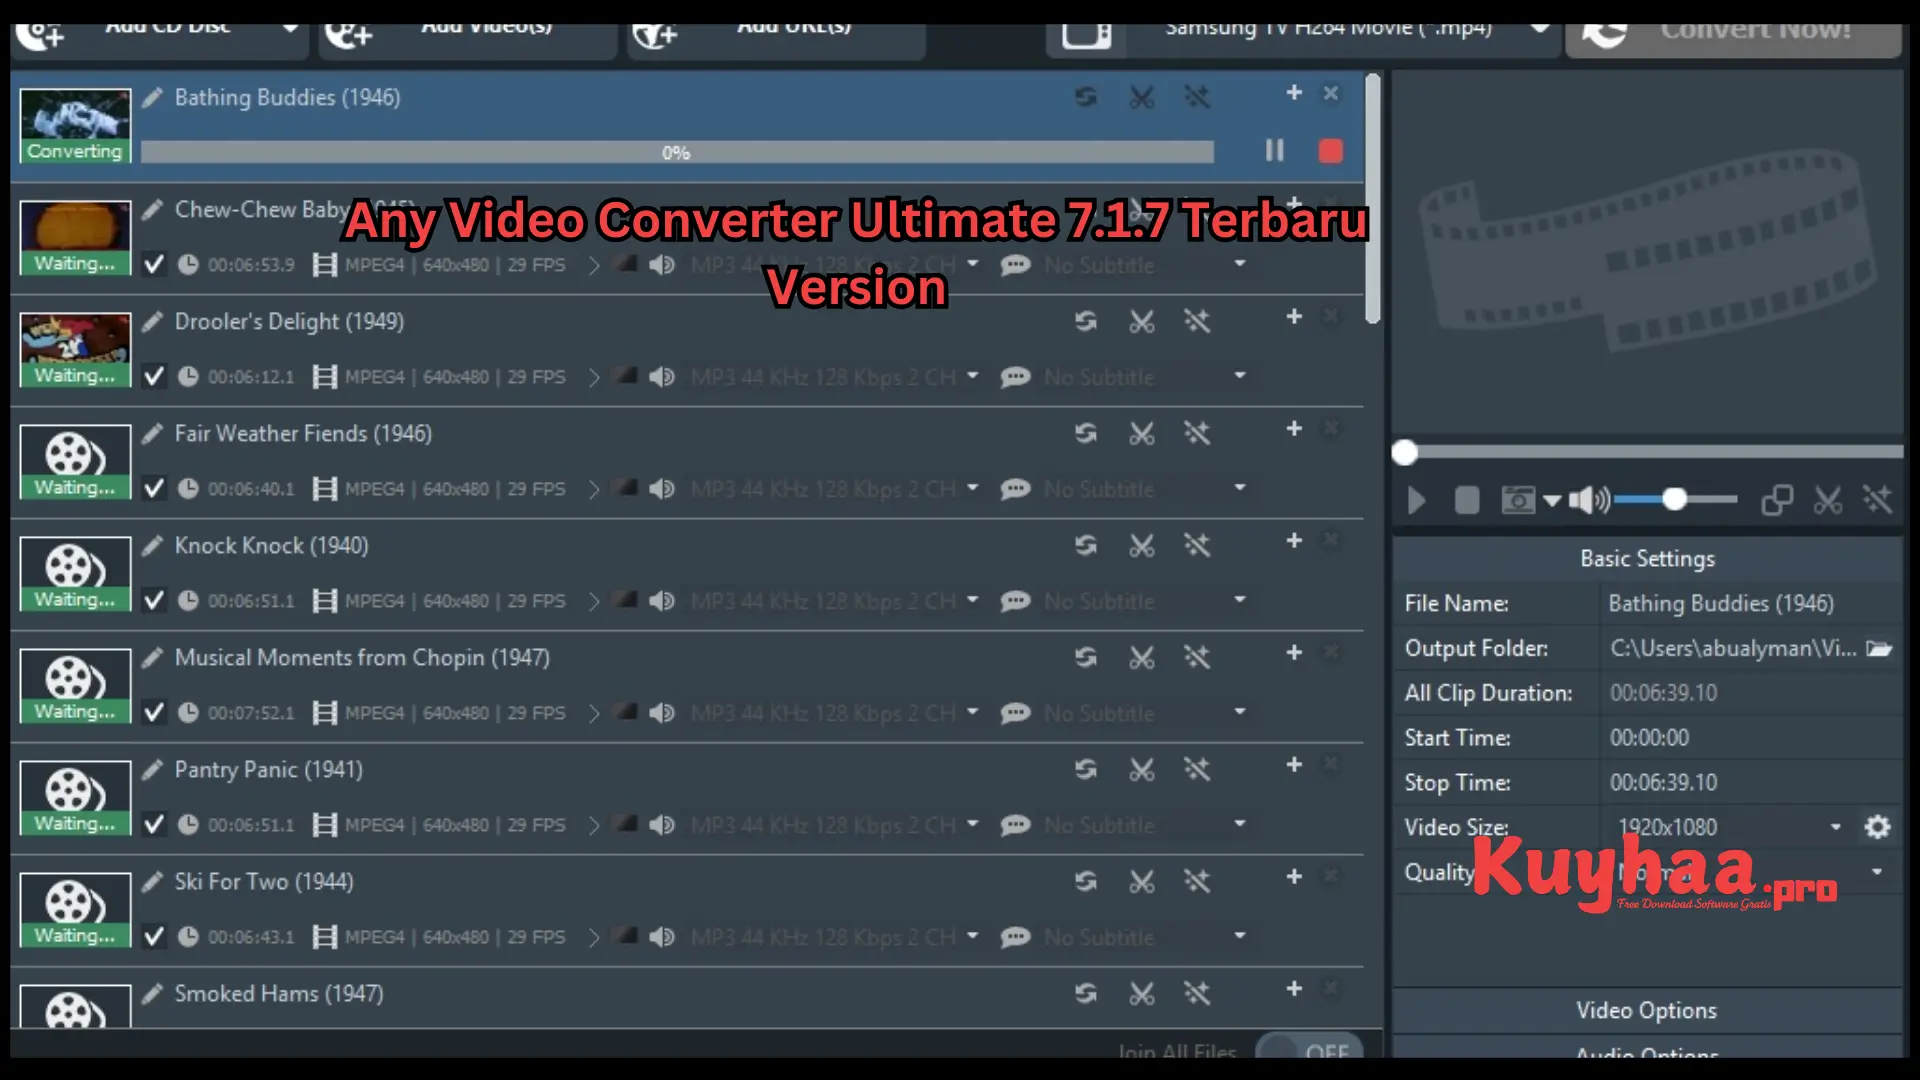
Task: Open the audio track dropdown for Fair Weather Fiends
Action: 972,488
